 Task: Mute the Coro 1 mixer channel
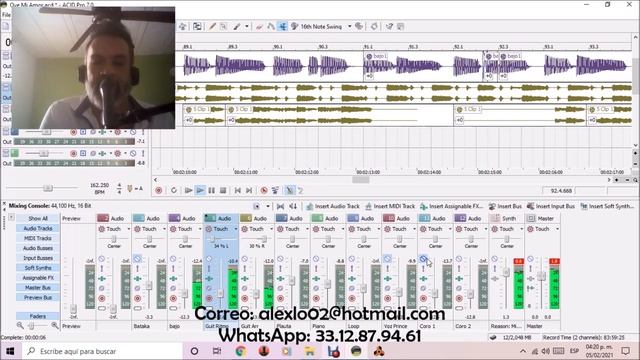tap(423, 259)
